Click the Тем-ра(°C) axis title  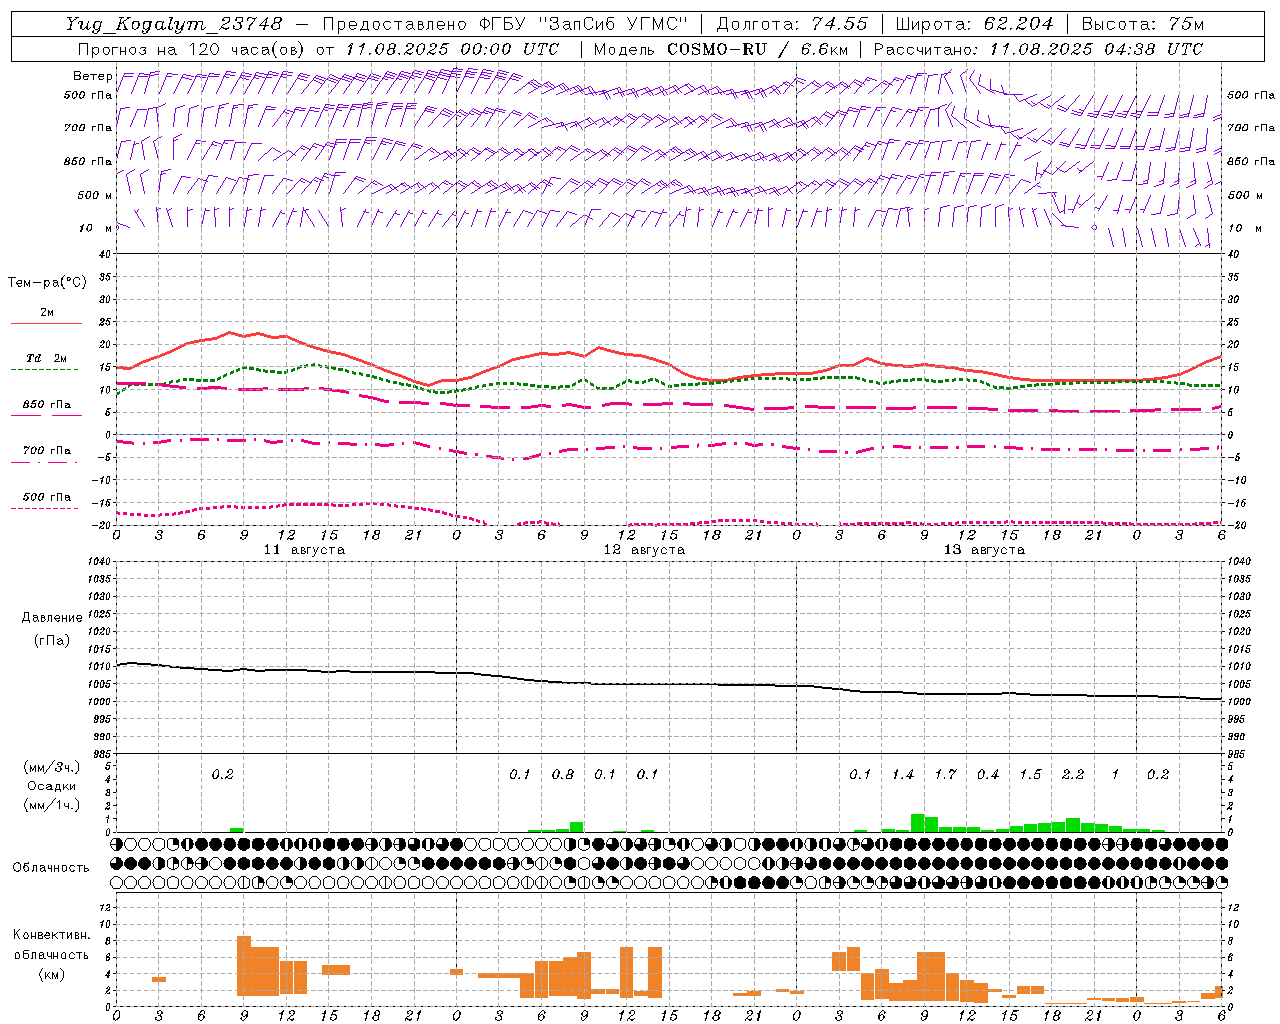point(47,283)
